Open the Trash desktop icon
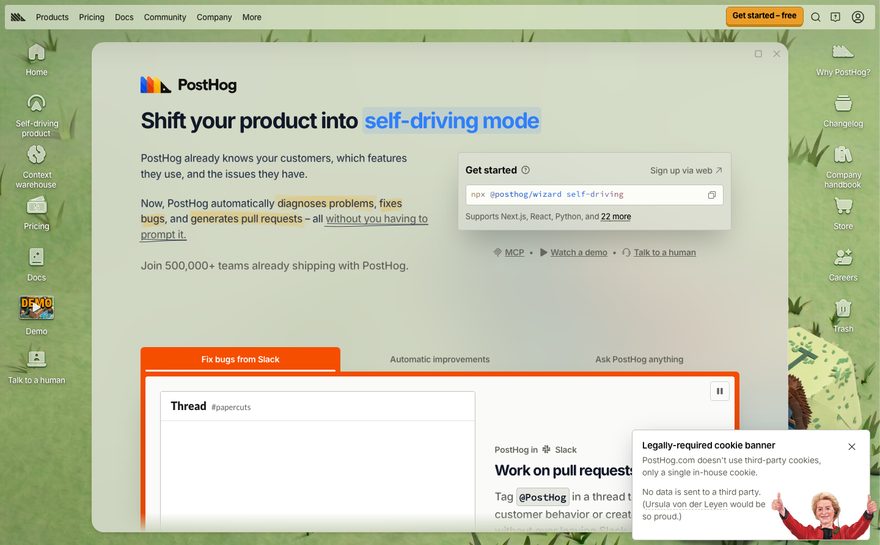This screenshot has width=880, height=545. coord(843,315)
